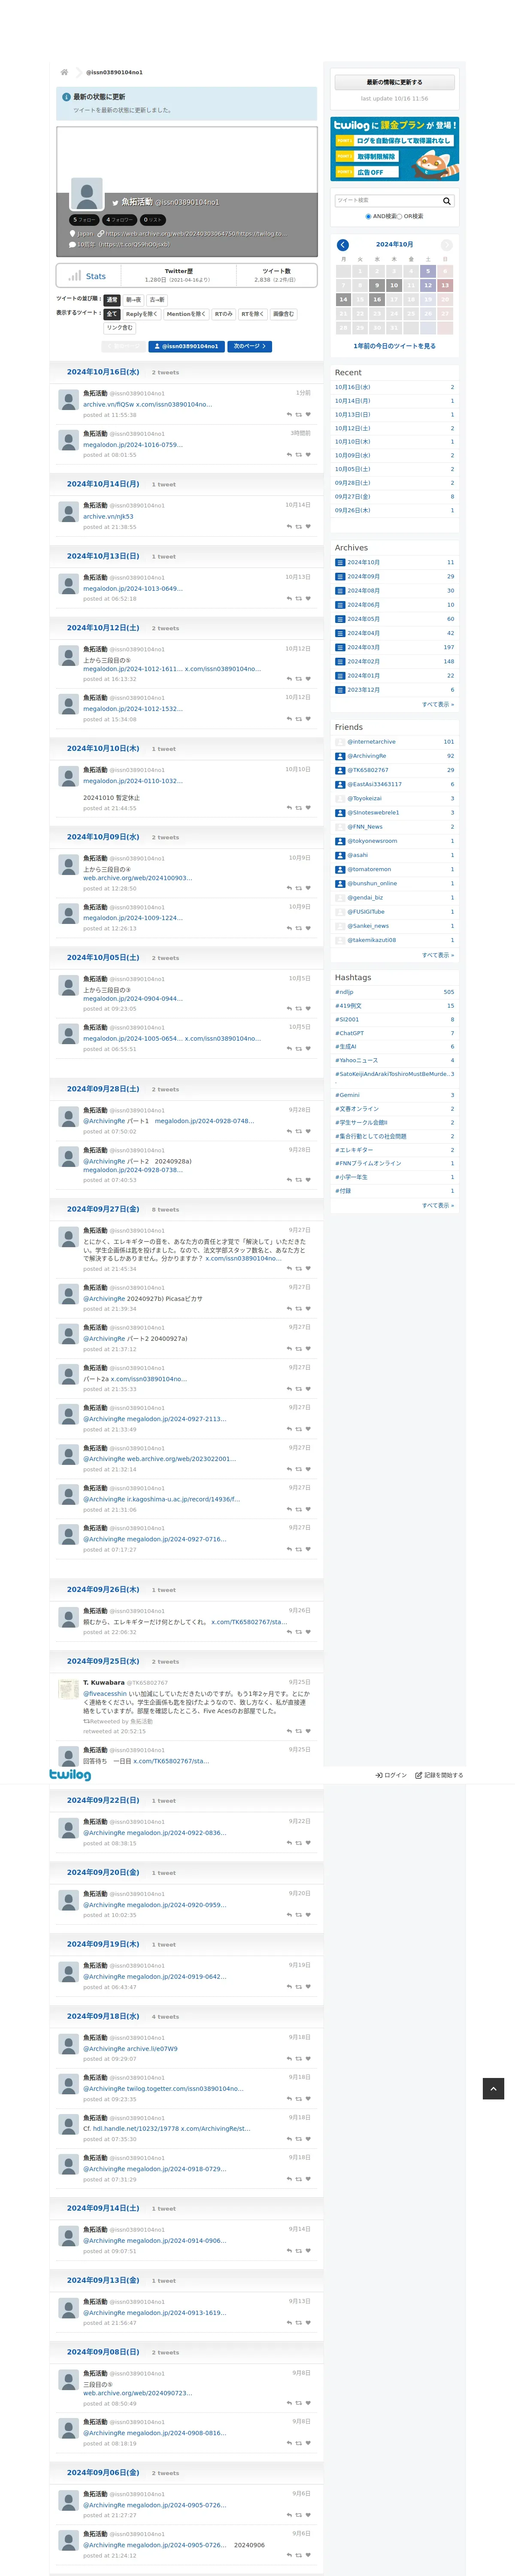Go to previous month in calendar
Screen dimensions: 515x2576
[x=343, y=245]
